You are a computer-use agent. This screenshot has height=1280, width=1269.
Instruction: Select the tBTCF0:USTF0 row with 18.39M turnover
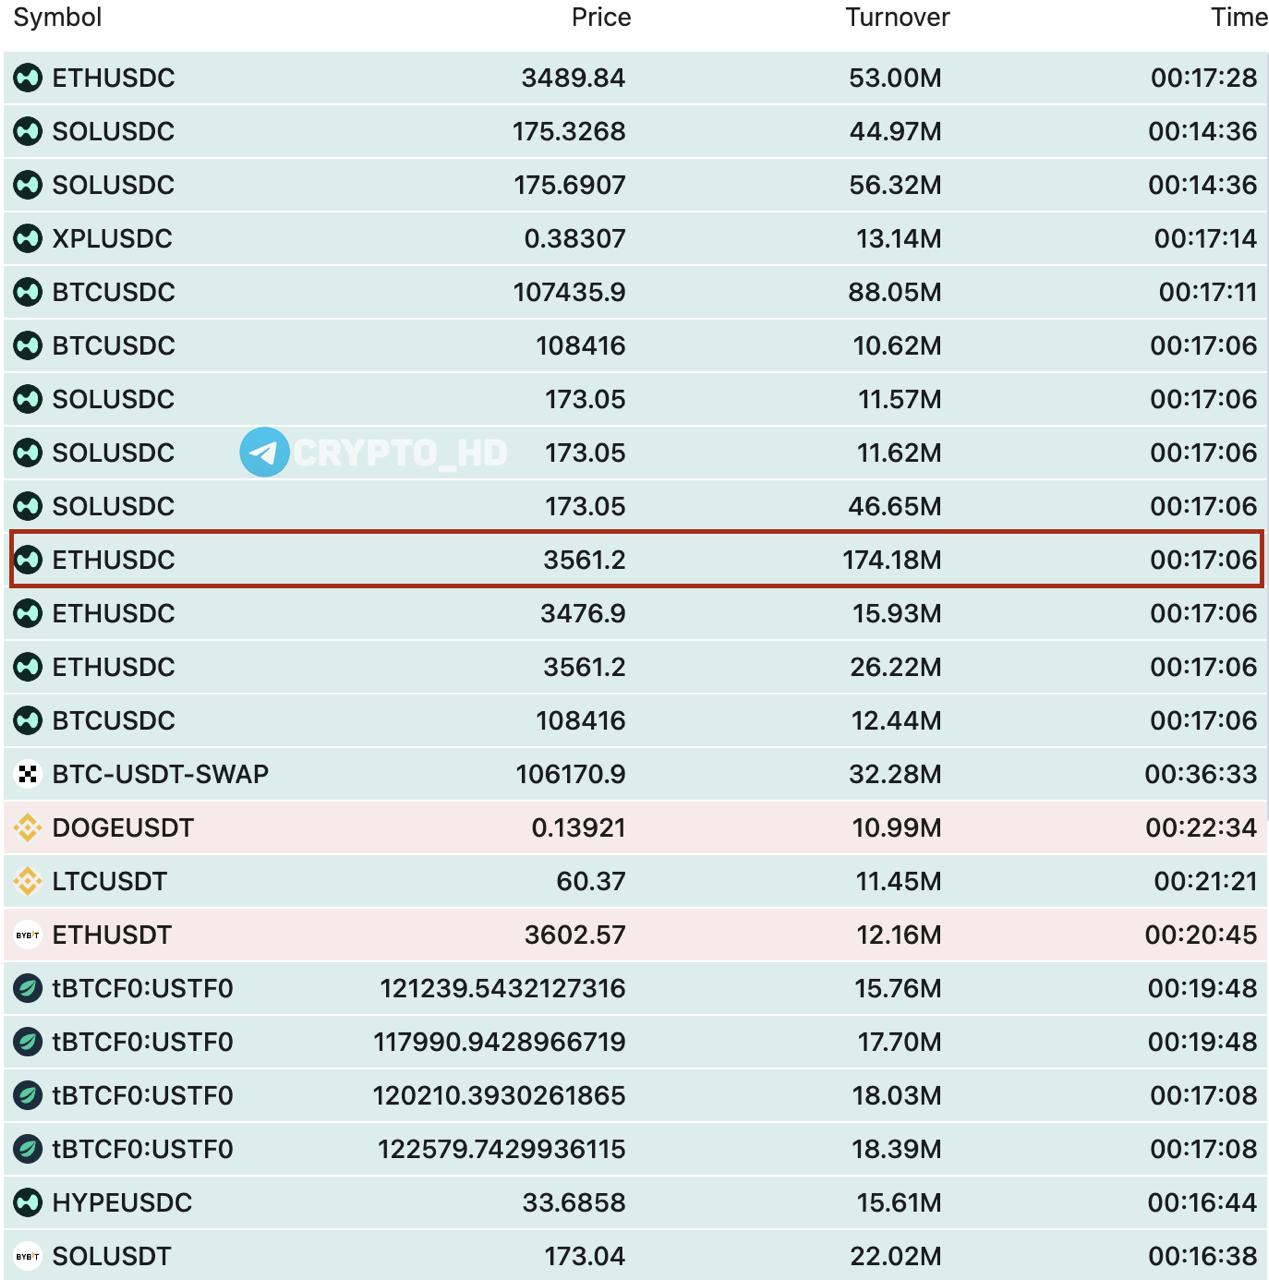click(x=635, y=1149)
